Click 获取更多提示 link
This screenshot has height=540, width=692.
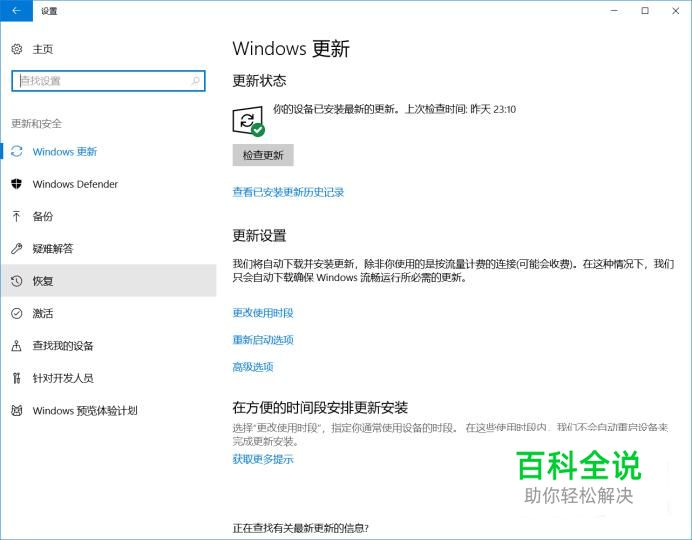click(263, 459)
